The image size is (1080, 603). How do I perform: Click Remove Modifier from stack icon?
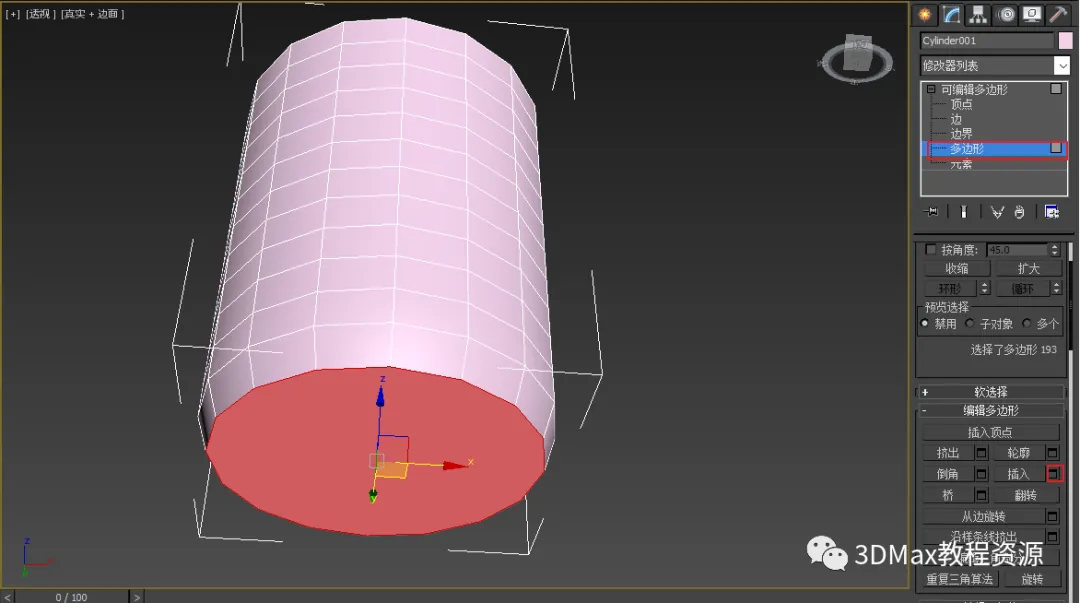pos(1019,212)
